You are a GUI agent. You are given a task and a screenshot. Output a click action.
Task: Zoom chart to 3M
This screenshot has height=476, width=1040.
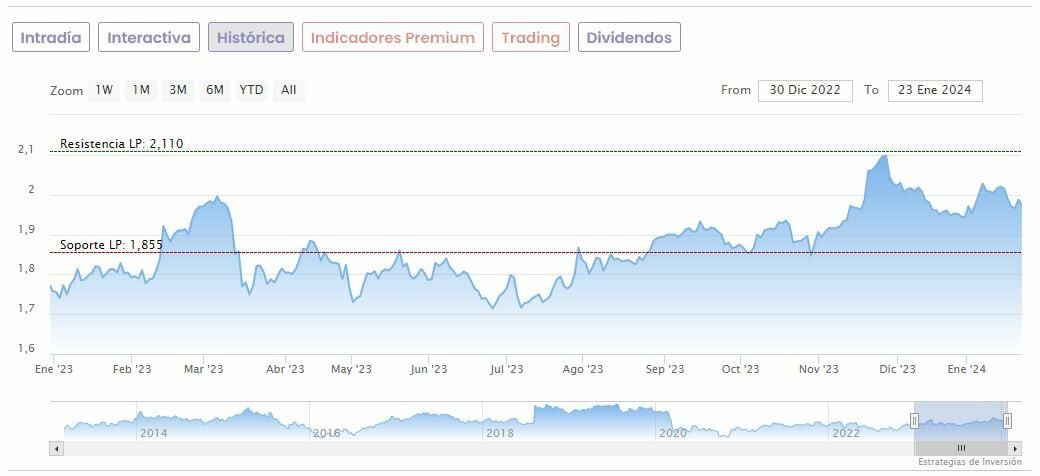178,90
